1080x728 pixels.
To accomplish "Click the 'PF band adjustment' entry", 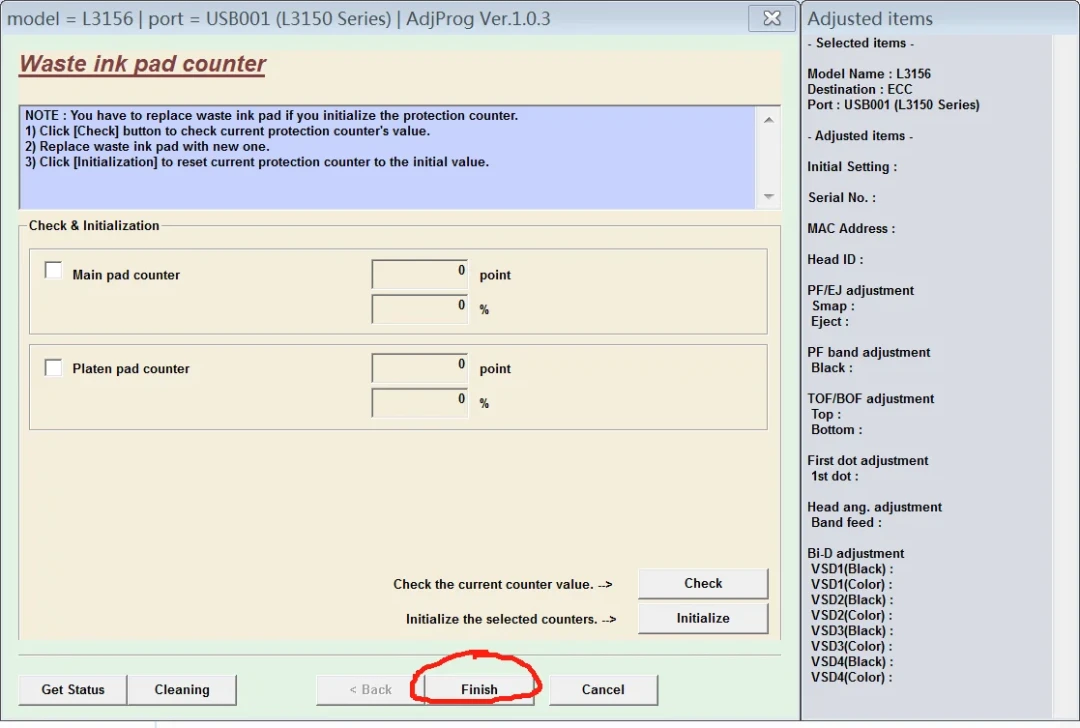I will tap(869, 353).
